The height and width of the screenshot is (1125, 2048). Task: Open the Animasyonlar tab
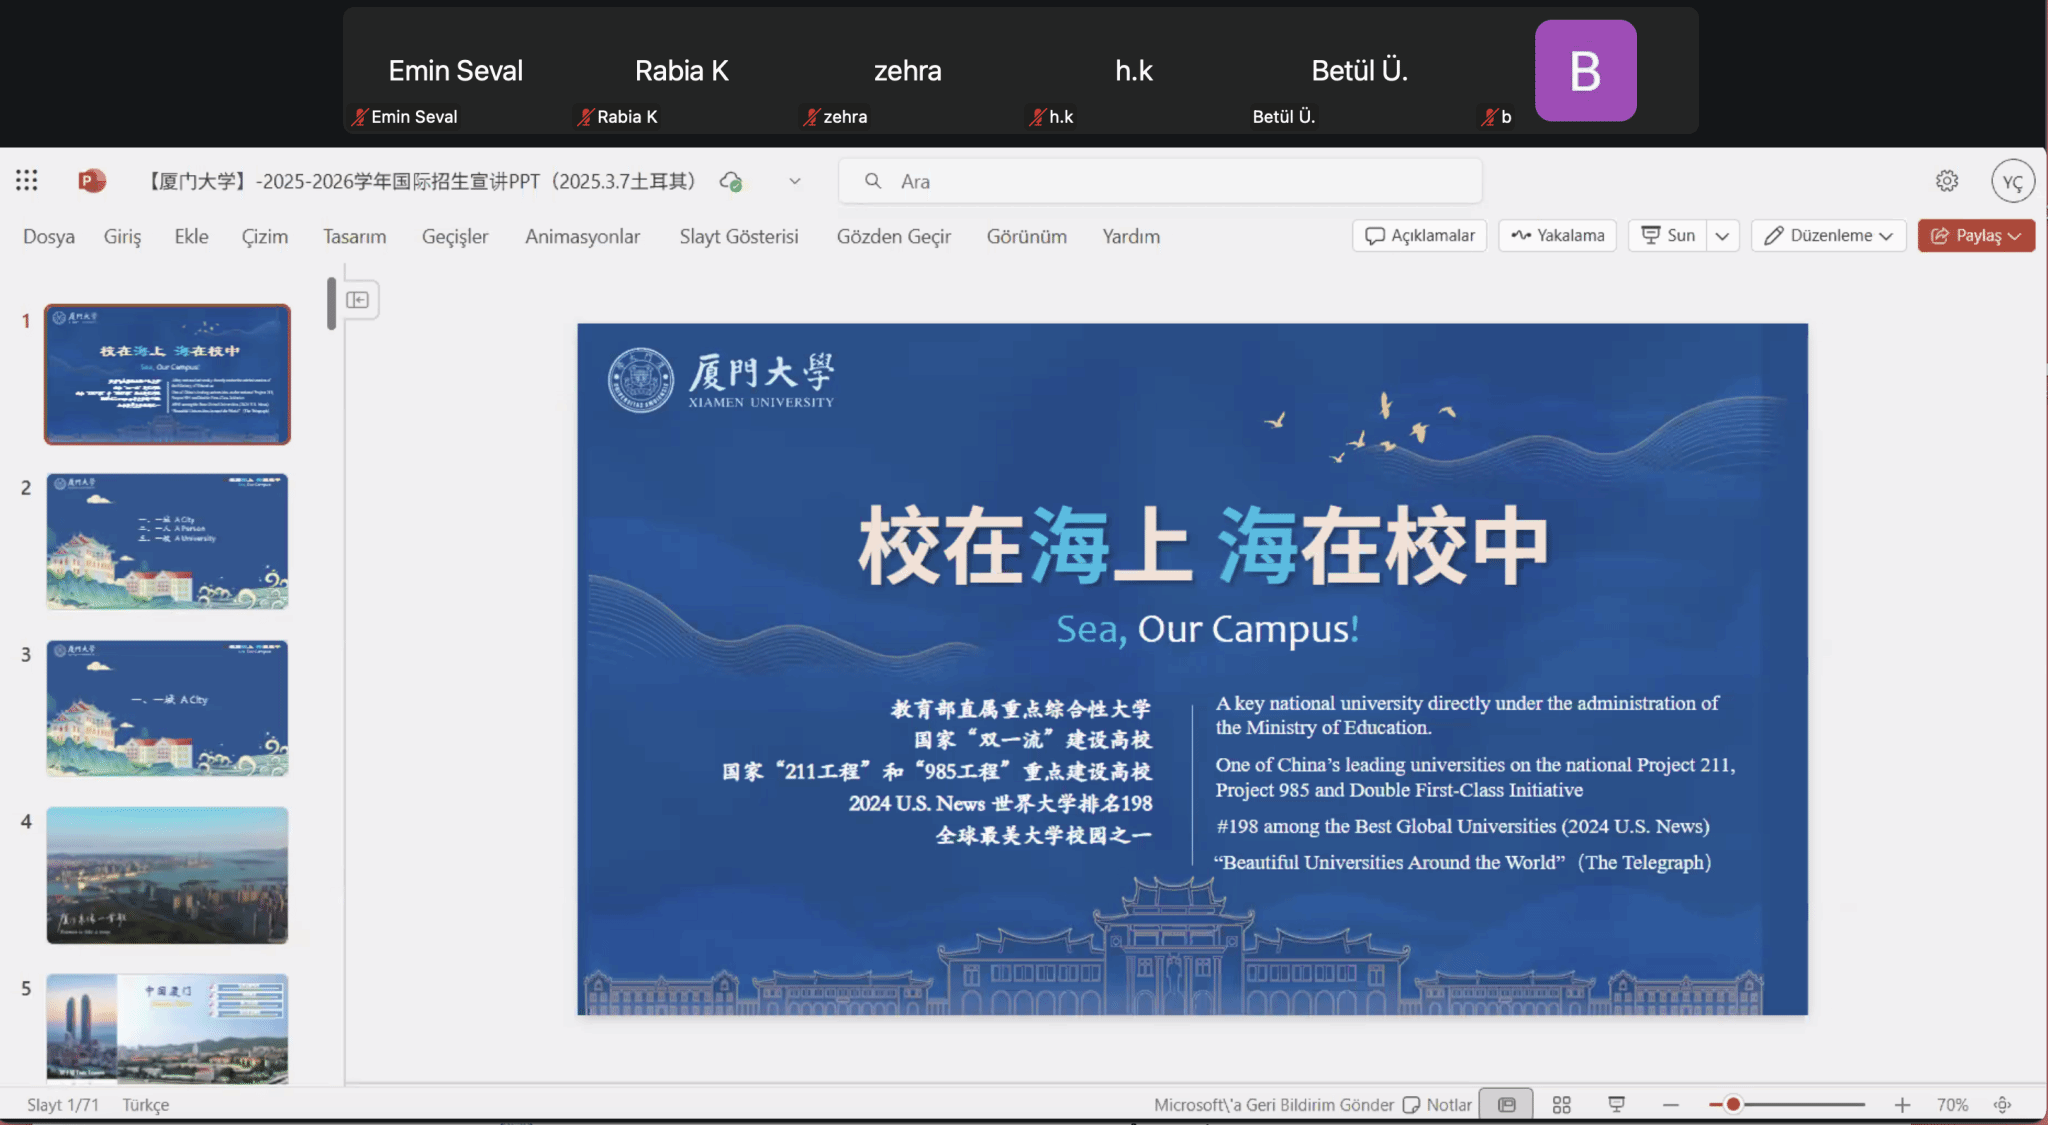pyautogui.click(x=582, y=236)
